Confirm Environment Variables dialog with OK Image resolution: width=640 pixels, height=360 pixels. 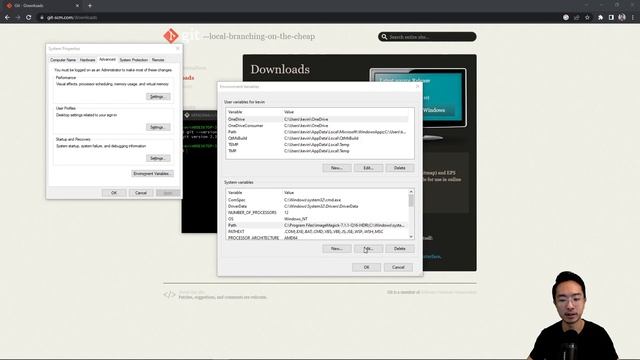366,267
